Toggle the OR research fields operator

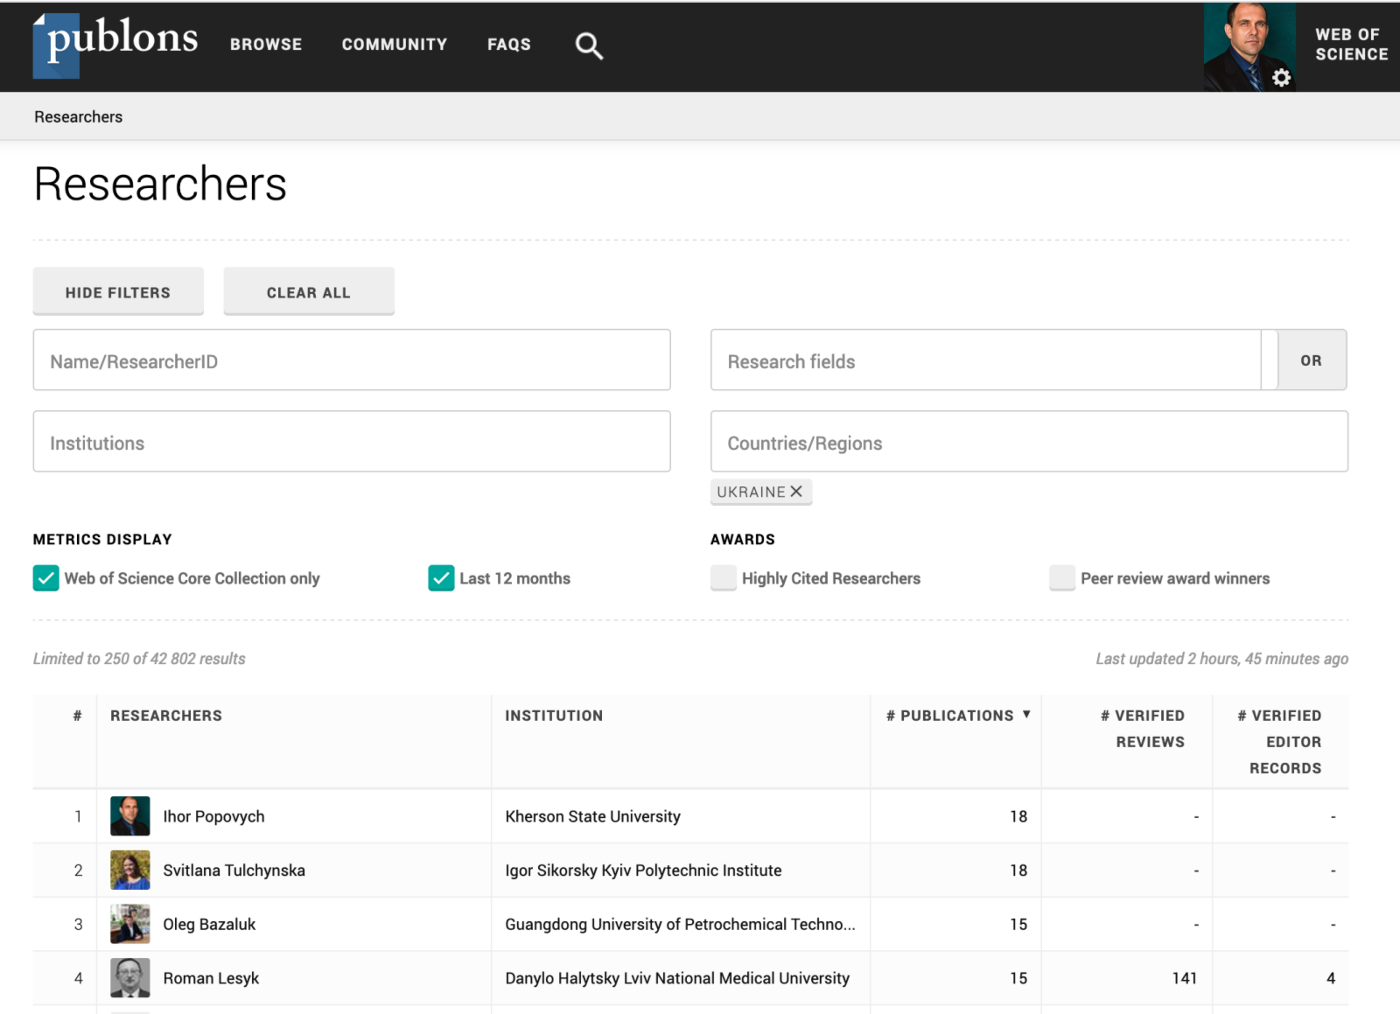[1311, 360]
